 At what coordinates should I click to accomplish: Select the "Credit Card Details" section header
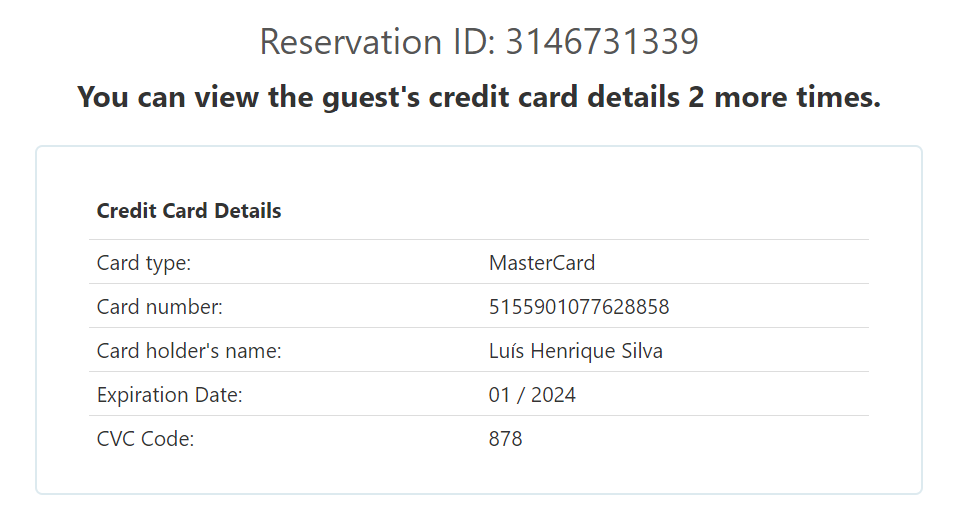click(189, 211)
